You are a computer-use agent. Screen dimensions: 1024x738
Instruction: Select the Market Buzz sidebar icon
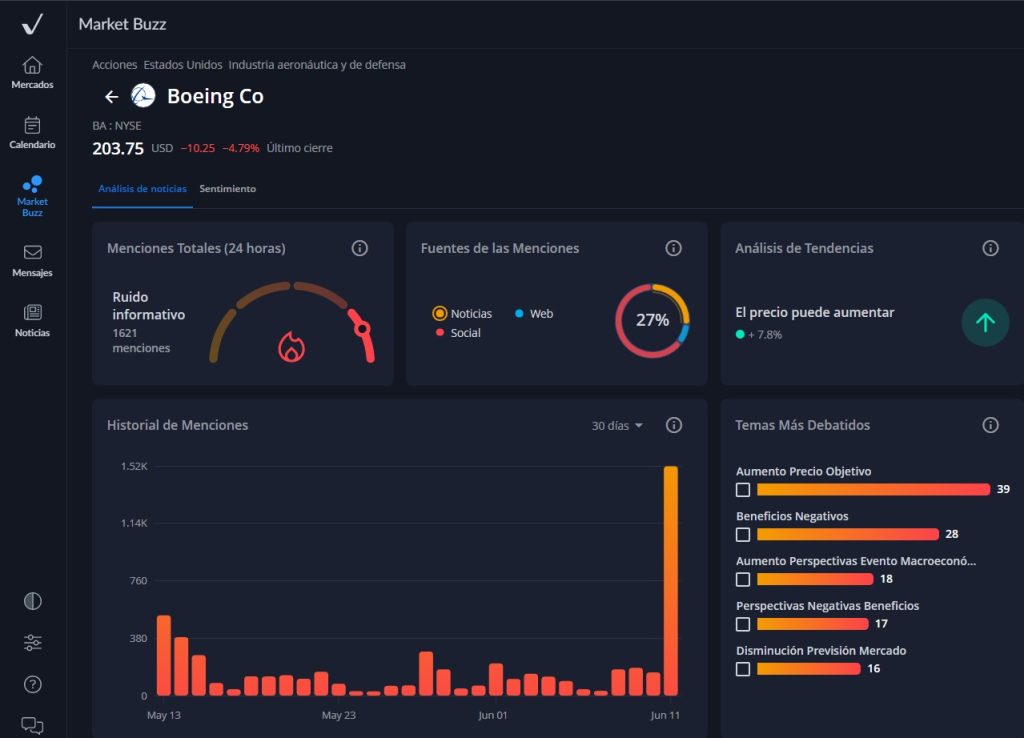click(x=32, y=184)
